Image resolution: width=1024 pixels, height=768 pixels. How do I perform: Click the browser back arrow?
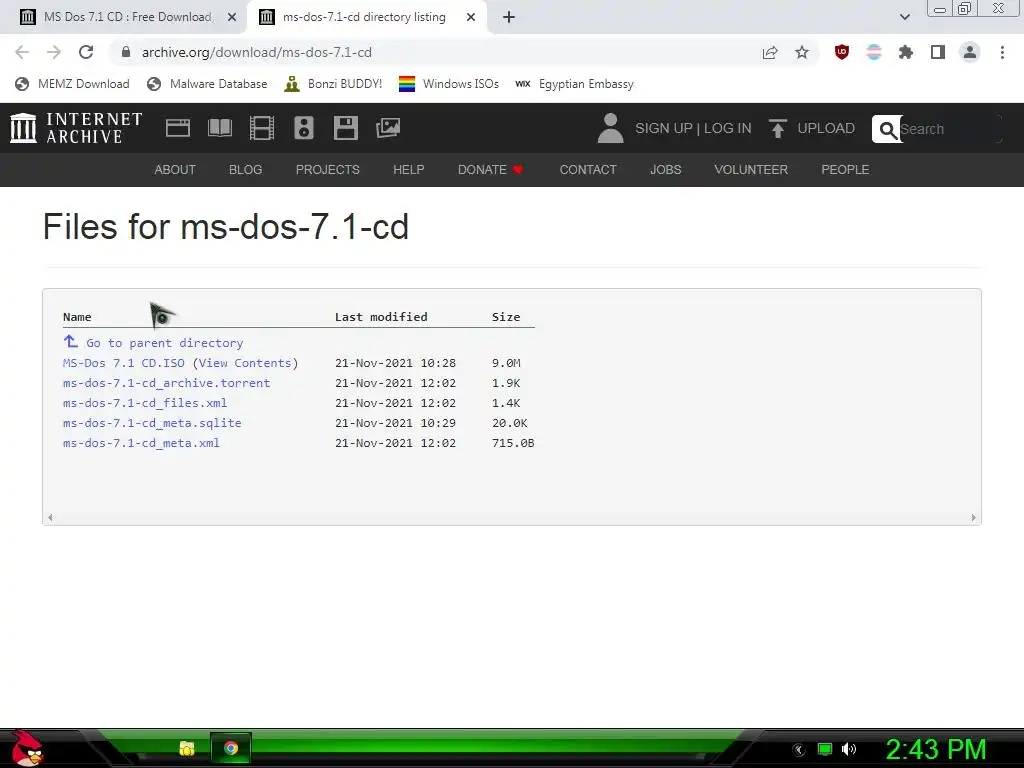[22, 52]
